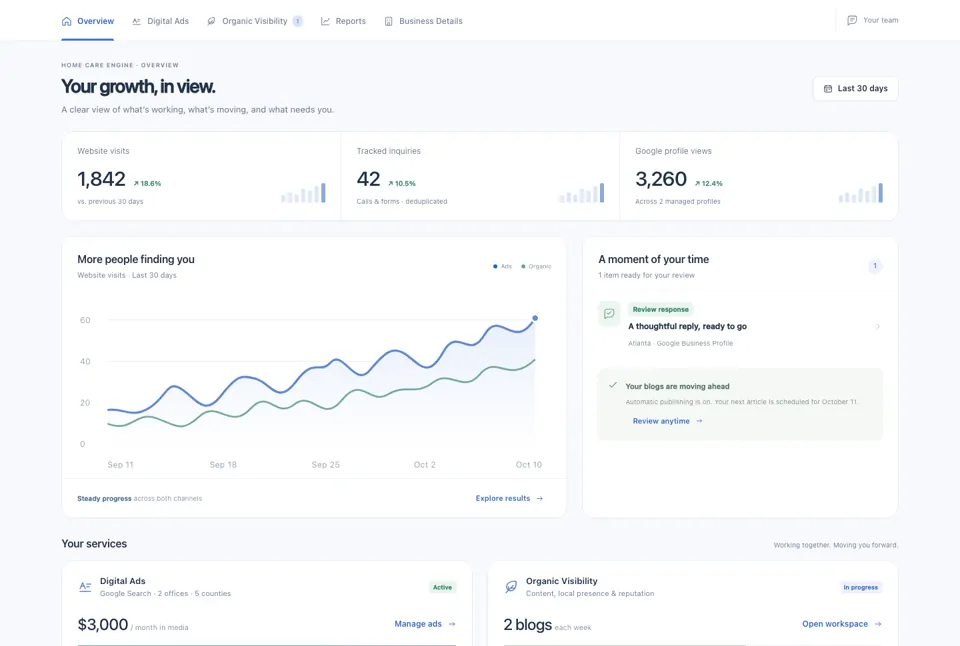Click the Active status badge

[443, 587]
